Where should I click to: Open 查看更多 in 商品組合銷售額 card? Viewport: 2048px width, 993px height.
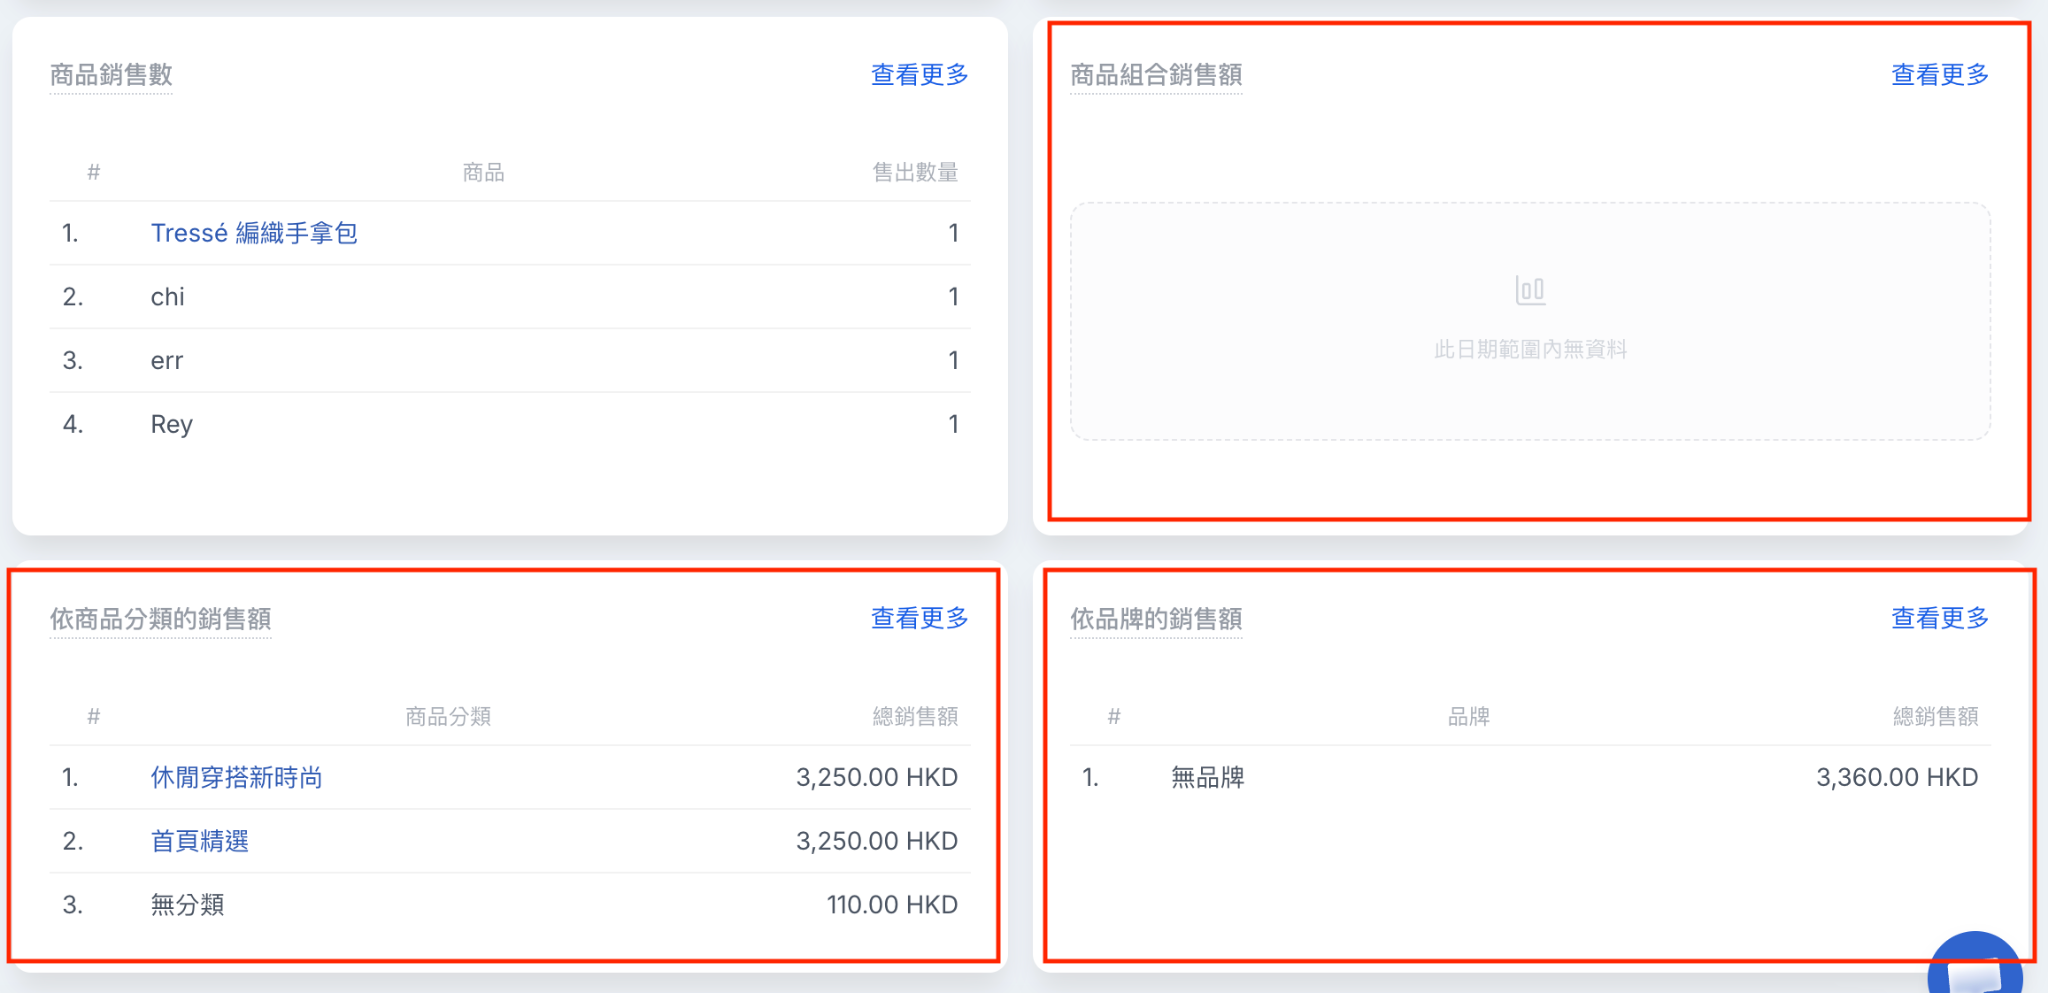1939,75
